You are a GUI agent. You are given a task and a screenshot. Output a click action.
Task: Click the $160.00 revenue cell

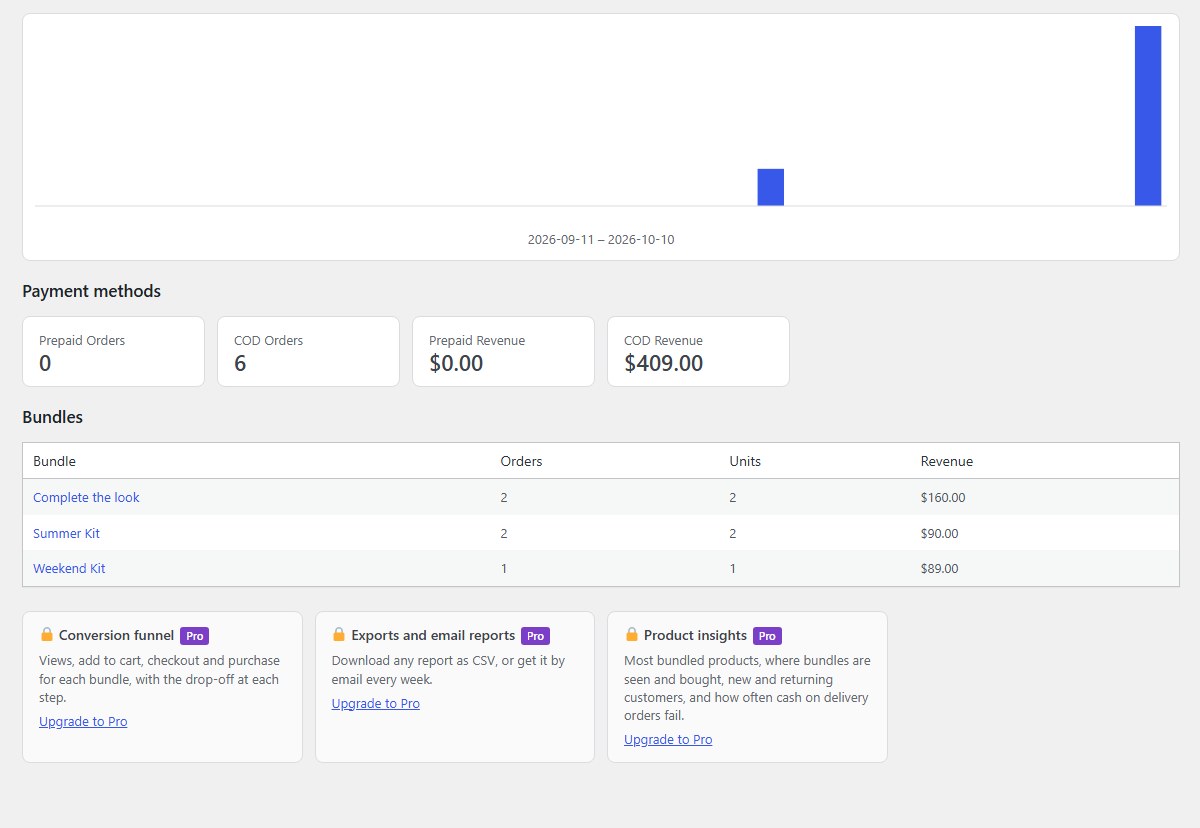[943, 497]
